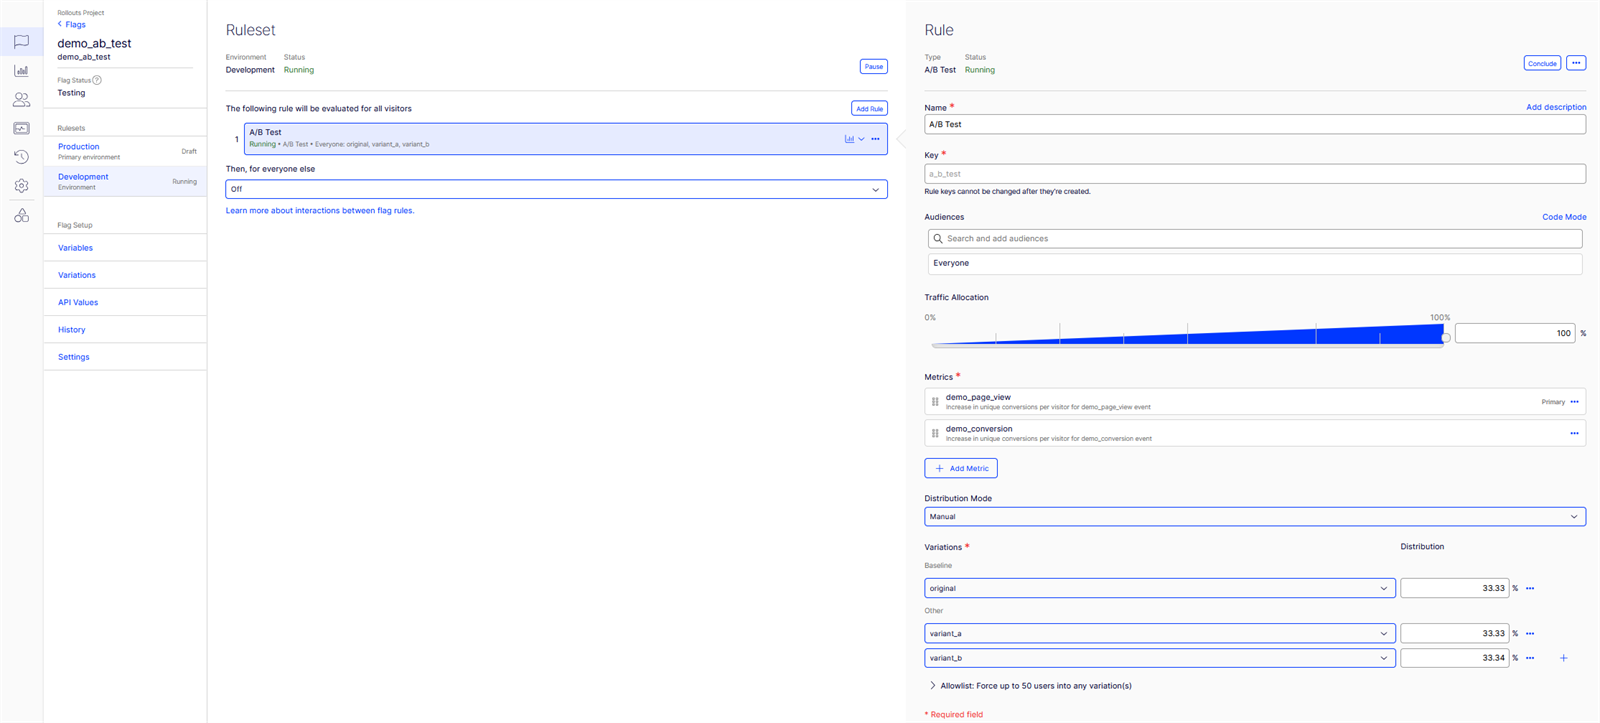
Task: Click original distribution field 33.33
Action: tap(1454, 588)
